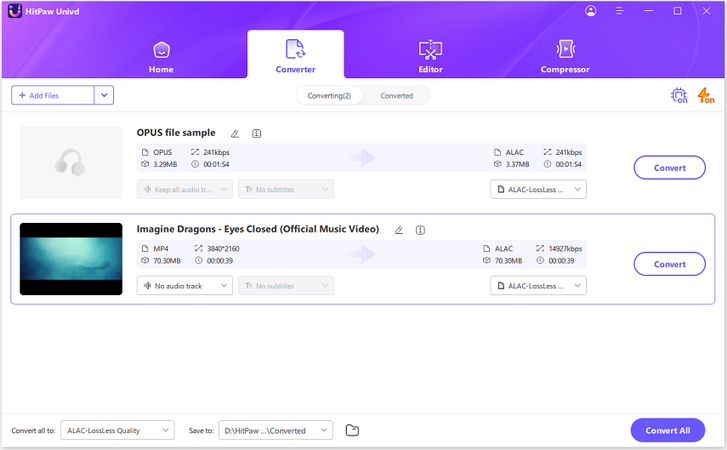Image resolution: width=727 pixels, height=450 pixels.
Task: View media info for Imagine Dragons video
Action: [x=420, y=230]
